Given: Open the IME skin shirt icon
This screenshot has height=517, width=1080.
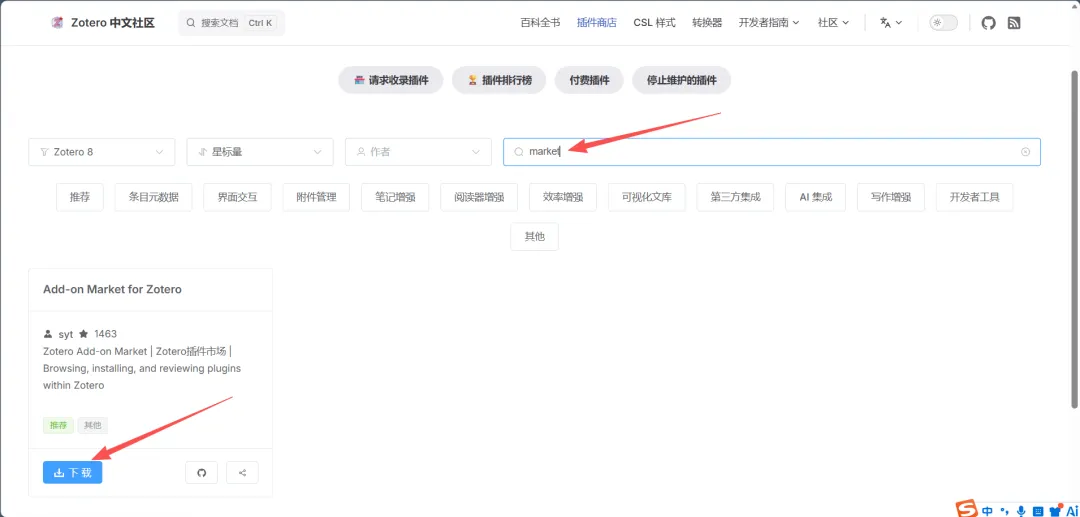Looking at the screenshot, I should click(1054, 510).
